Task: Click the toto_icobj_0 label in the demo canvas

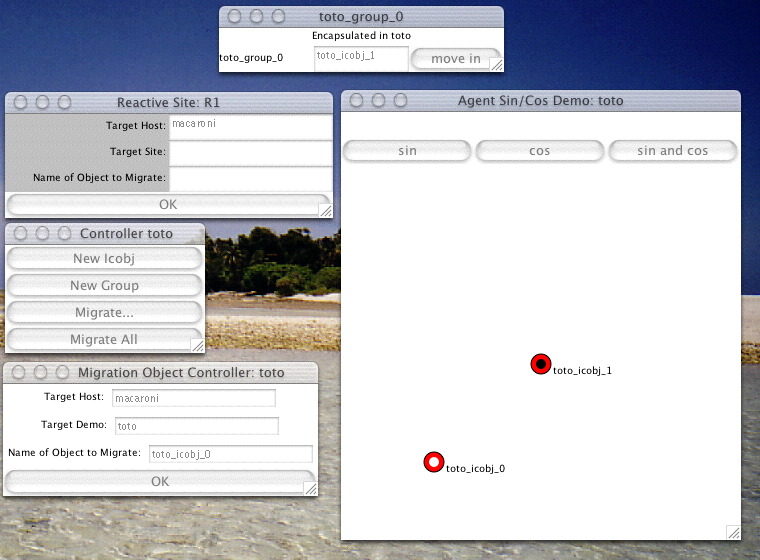Action: click(475, 468)
